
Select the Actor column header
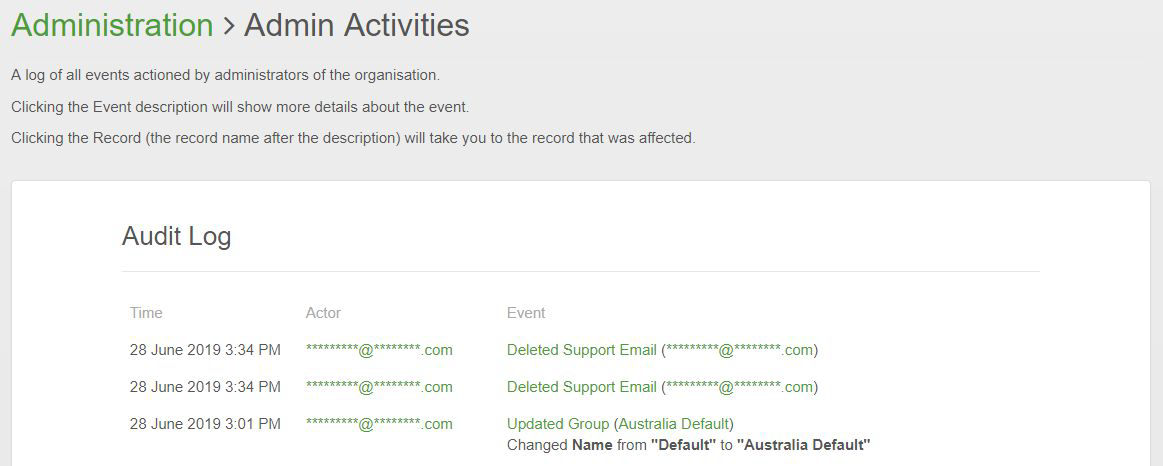pyautogui.click(x=323, y=313)
